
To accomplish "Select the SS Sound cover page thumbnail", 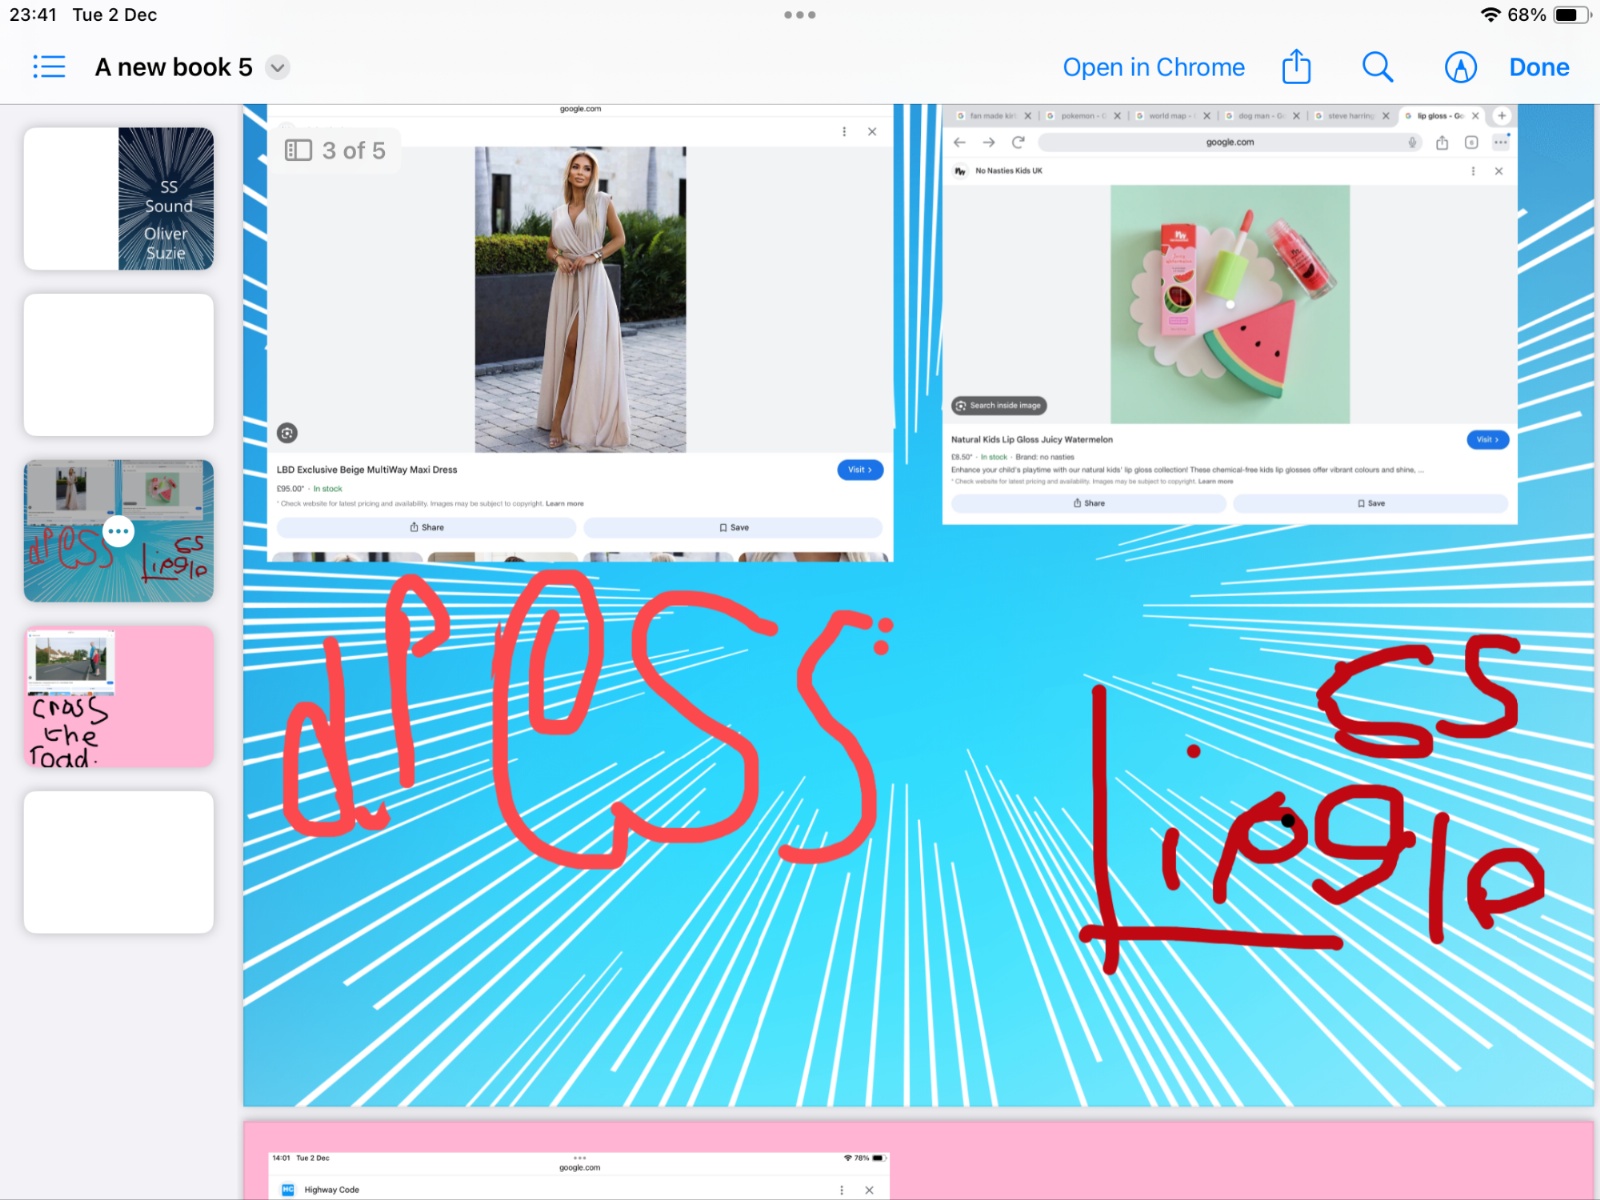I will click(x=119, y=199).
